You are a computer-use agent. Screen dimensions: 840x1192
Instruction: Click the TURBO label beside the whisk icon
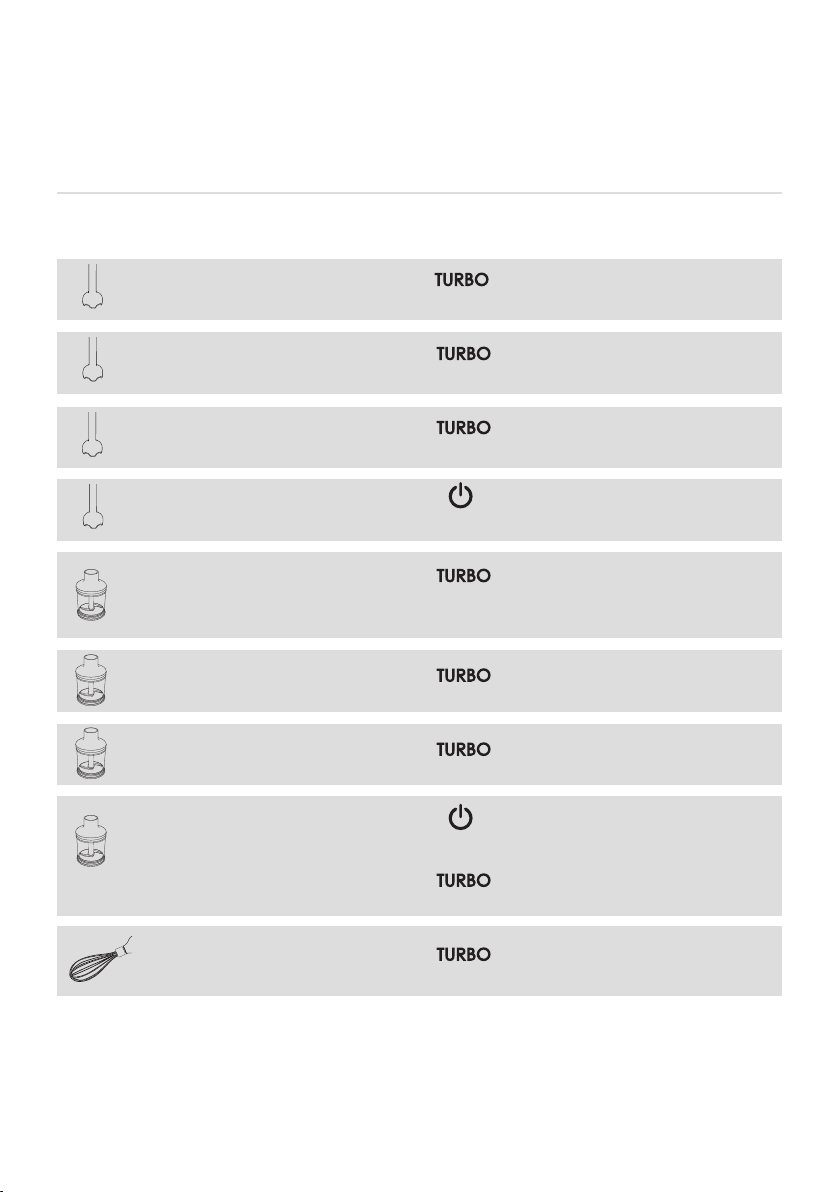pyautogui.click(x=463, y=955)
